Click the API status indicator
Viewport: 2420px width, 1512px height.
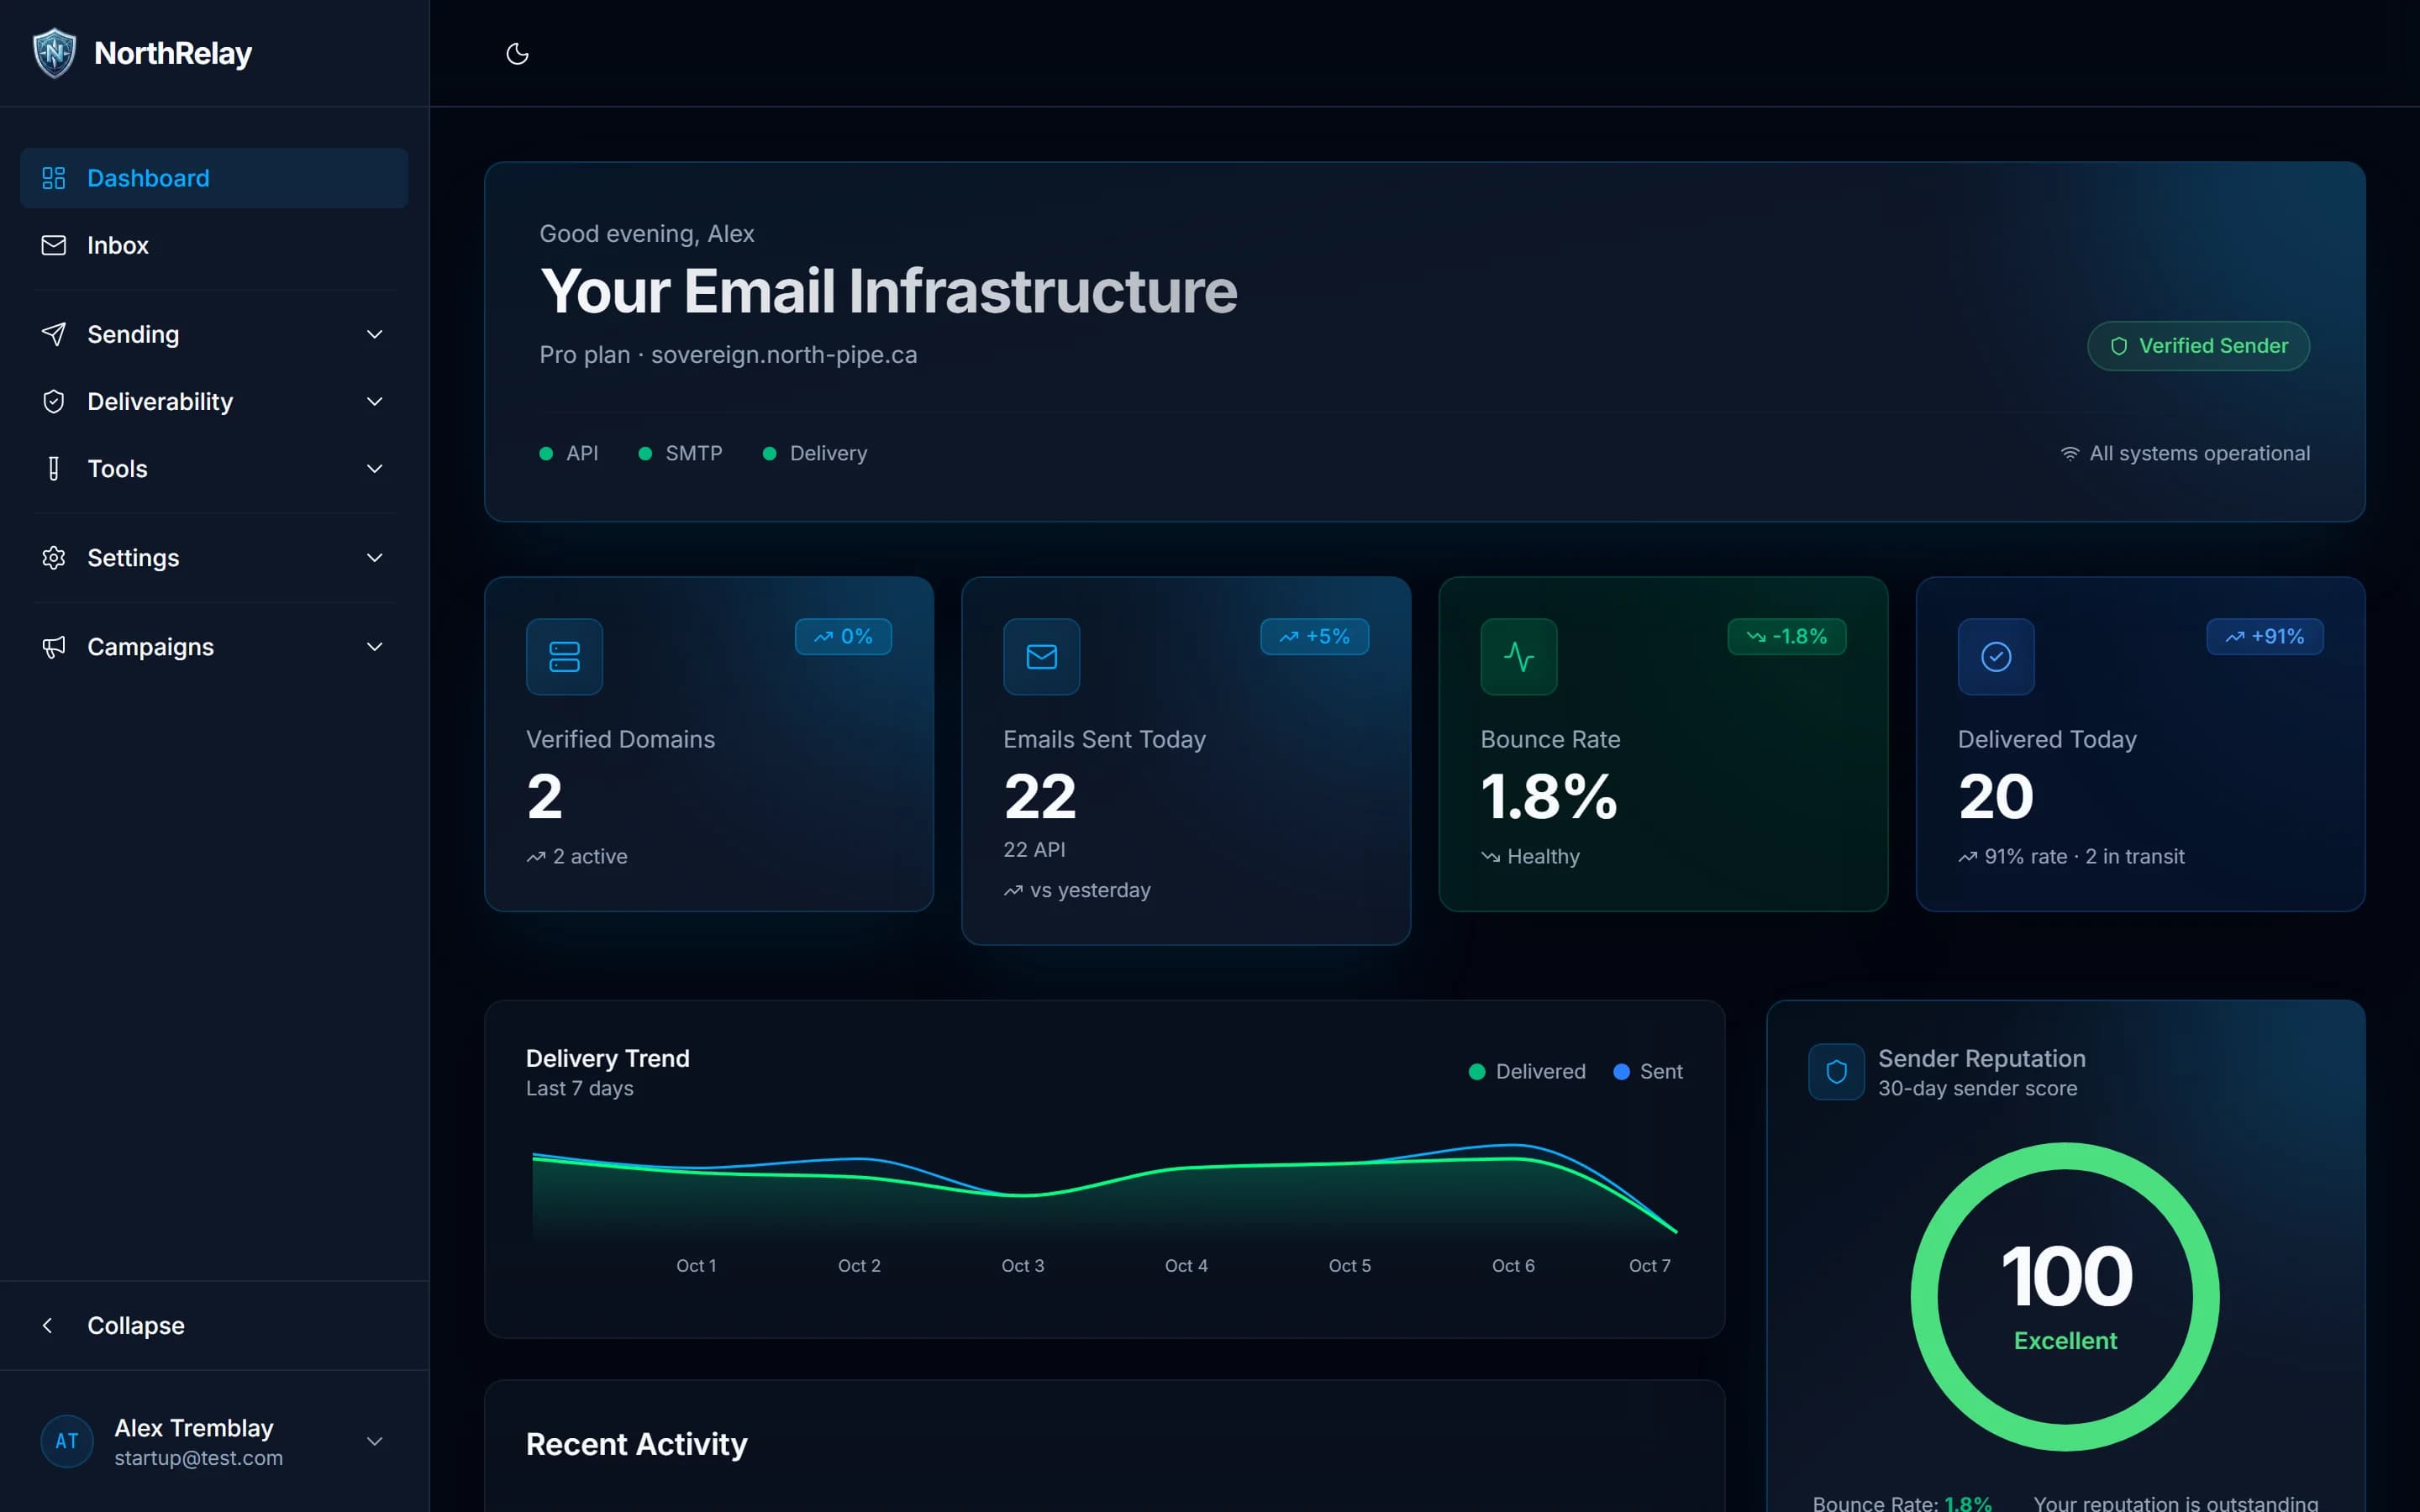click(568, 453)
